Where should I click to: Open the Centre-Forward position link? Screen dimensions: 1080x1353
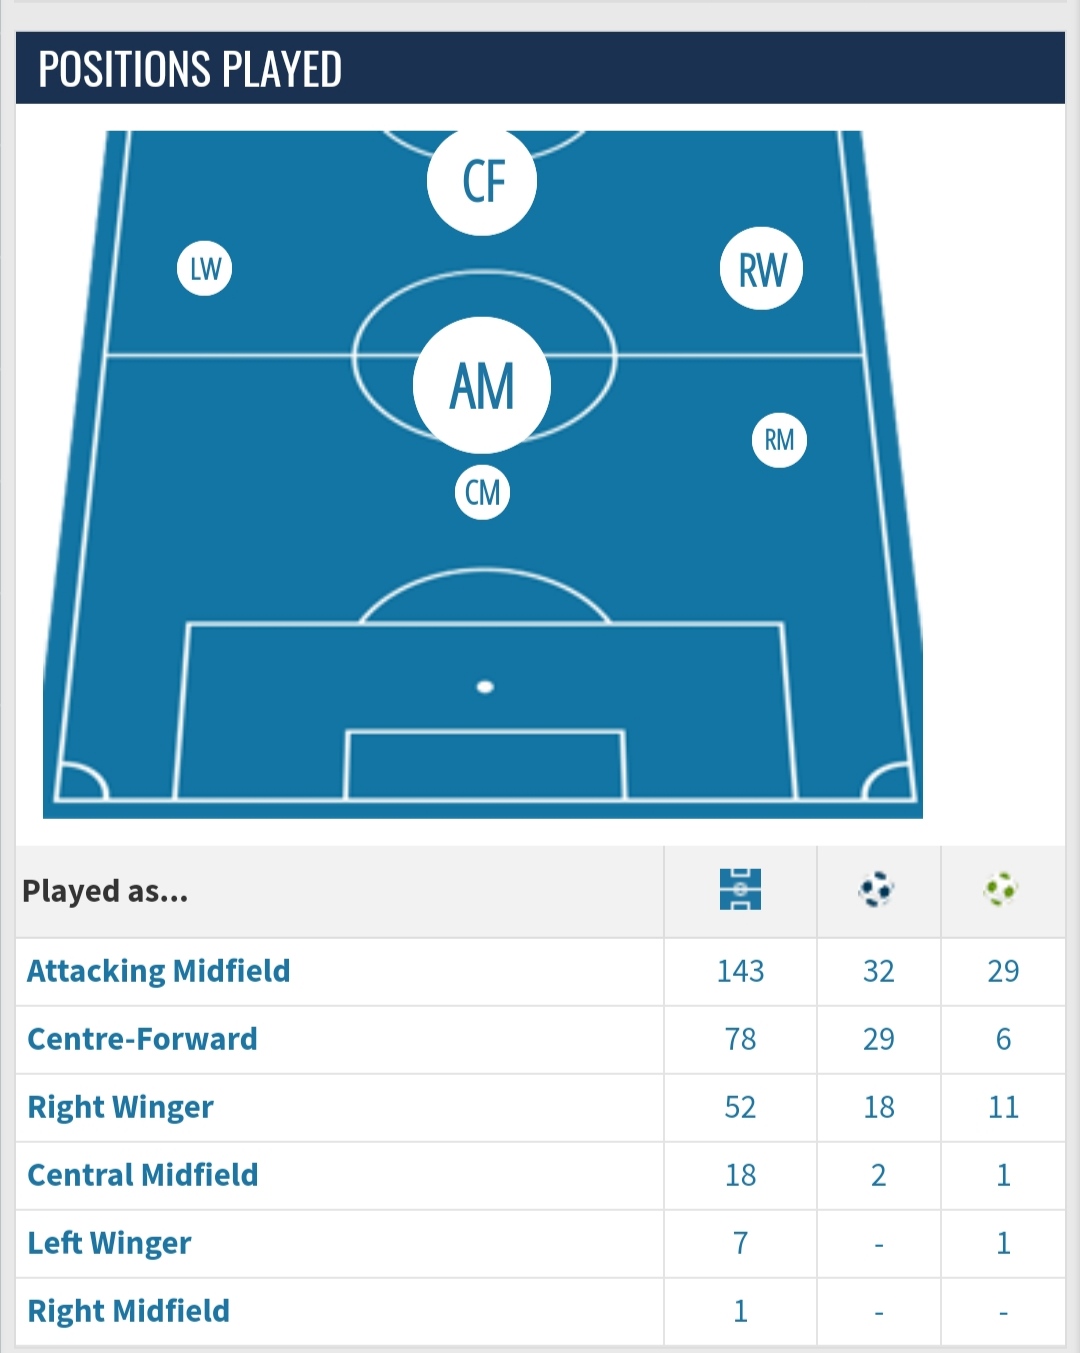pos(142,1039)
